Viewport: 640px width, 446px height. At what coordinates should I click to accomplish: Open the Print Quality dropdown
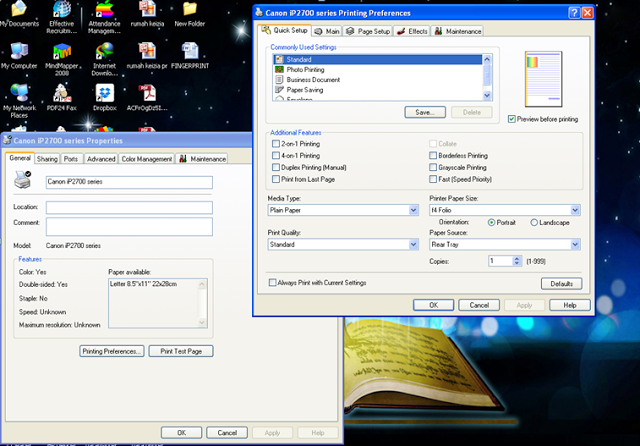(413, 244)
